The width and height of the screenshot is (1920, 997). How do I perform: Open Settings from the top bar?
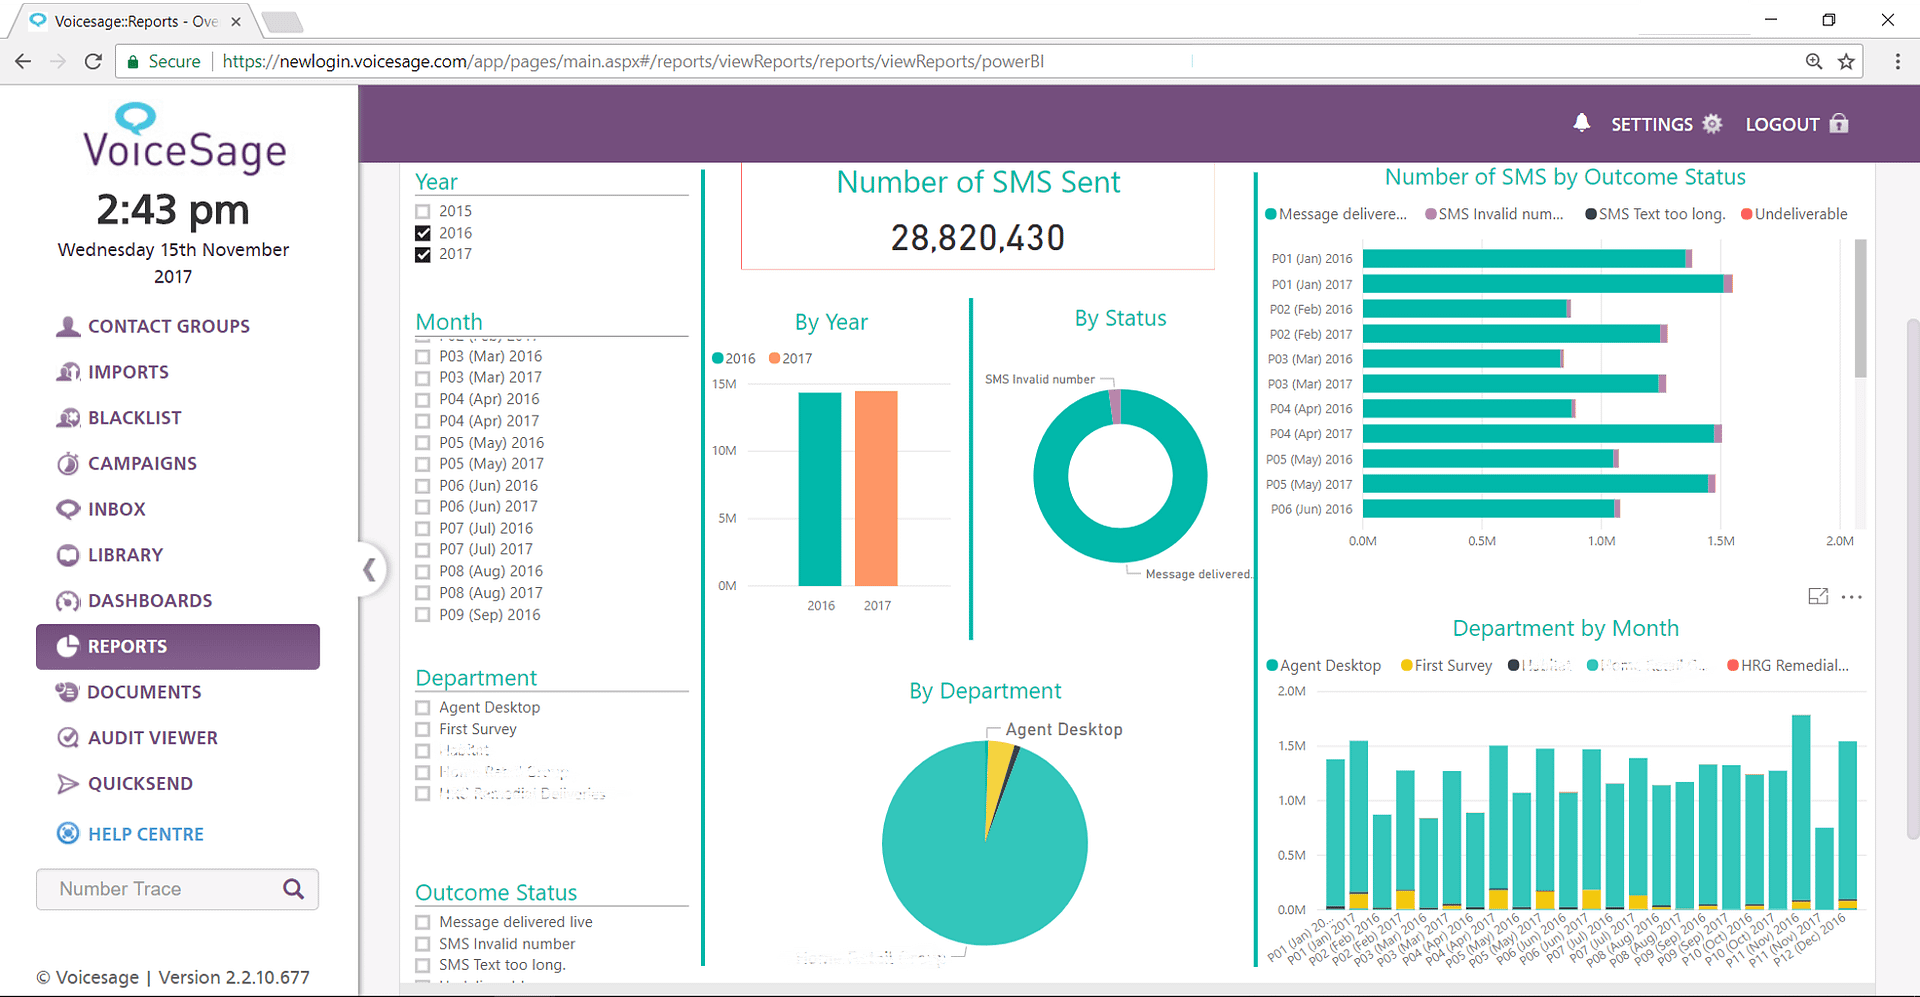coord(1651,124)
